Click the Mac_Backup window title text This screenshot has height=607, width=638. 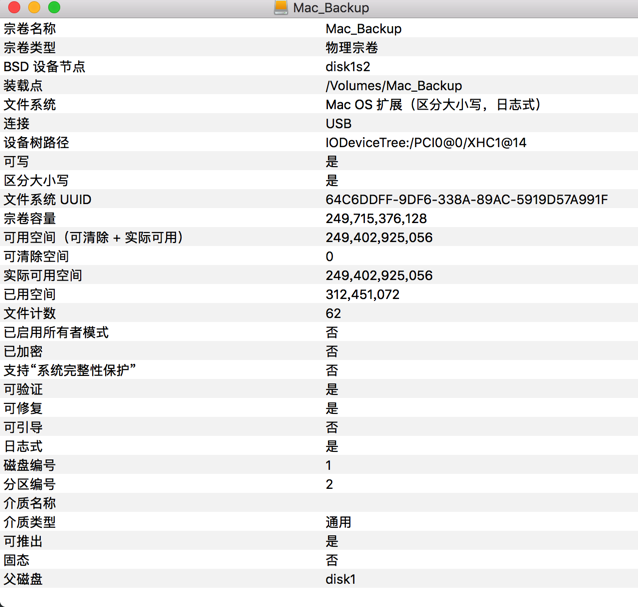[x=331, y=8]
